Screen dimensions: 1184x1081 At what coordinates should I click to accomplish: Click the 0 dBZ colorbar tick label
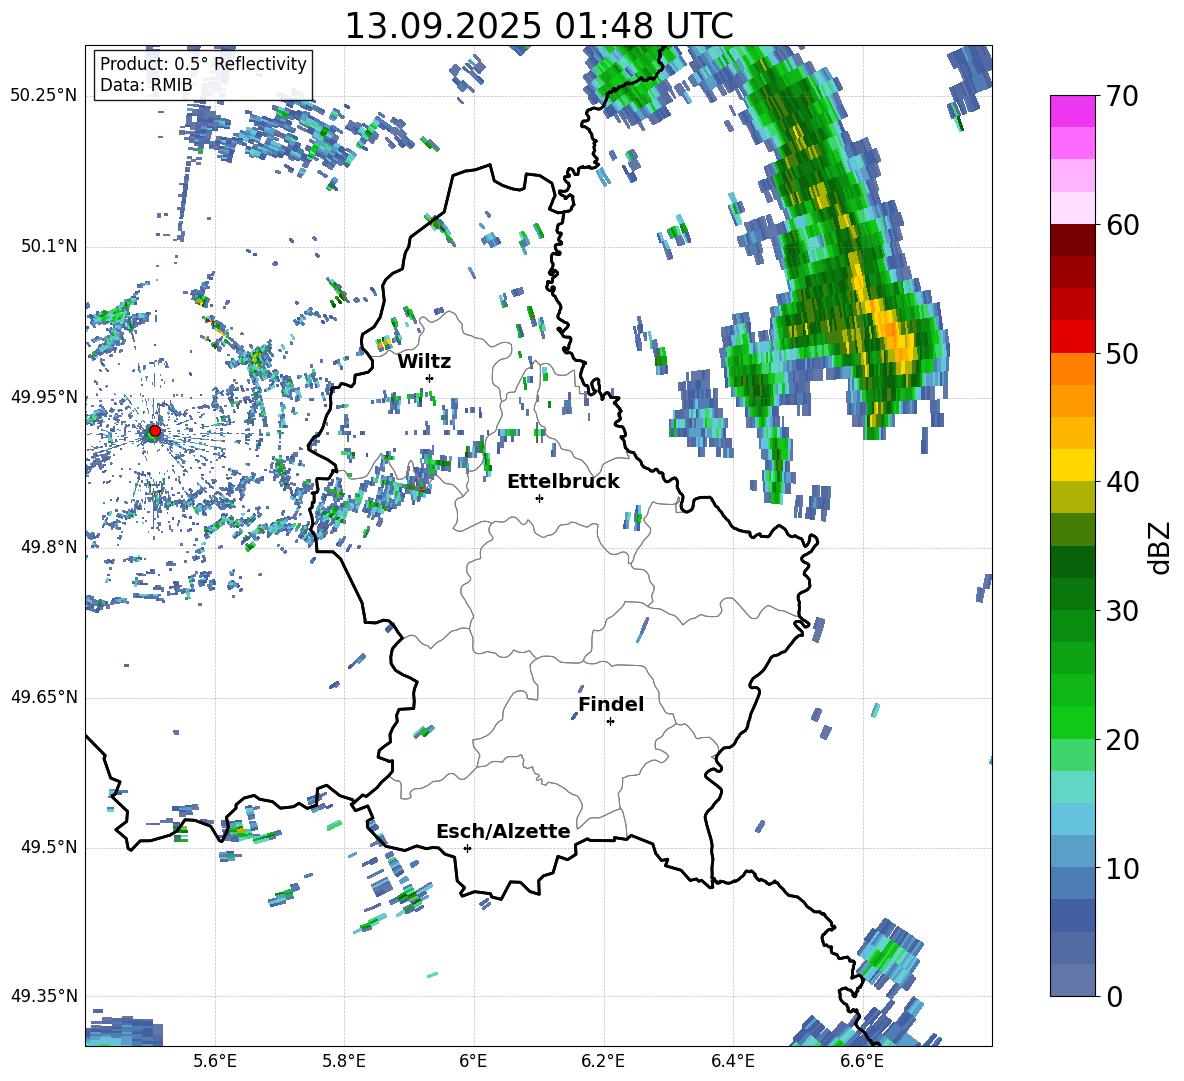click(1114, 996)
